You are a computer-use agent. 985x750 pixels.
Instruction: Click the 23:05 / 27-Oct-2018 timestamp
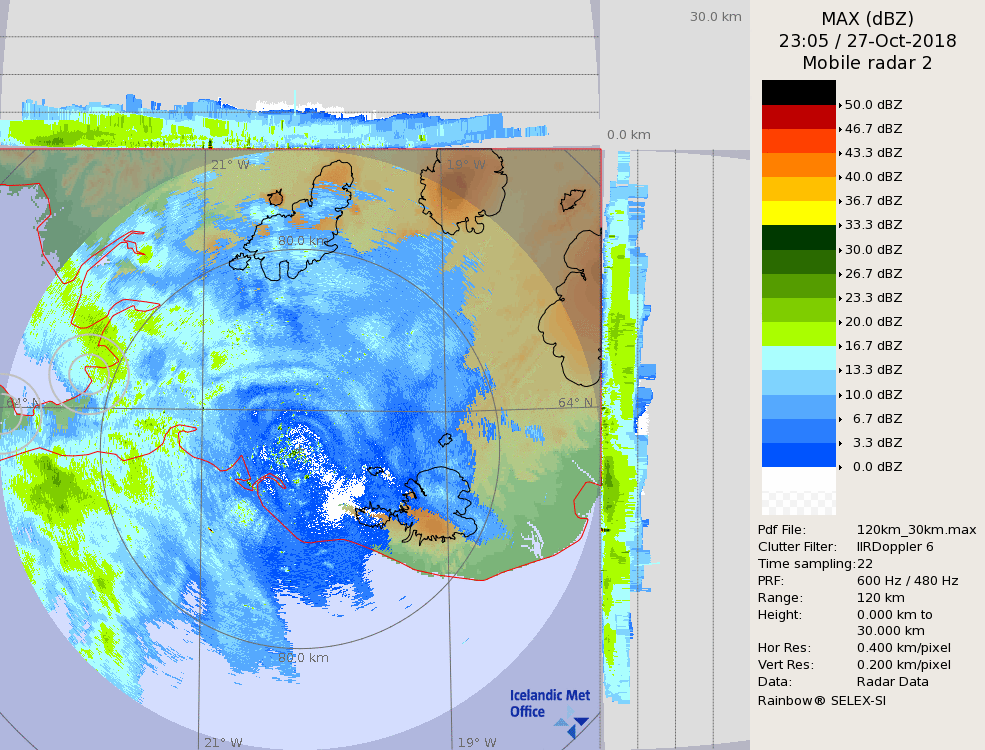tap(867, 41)
